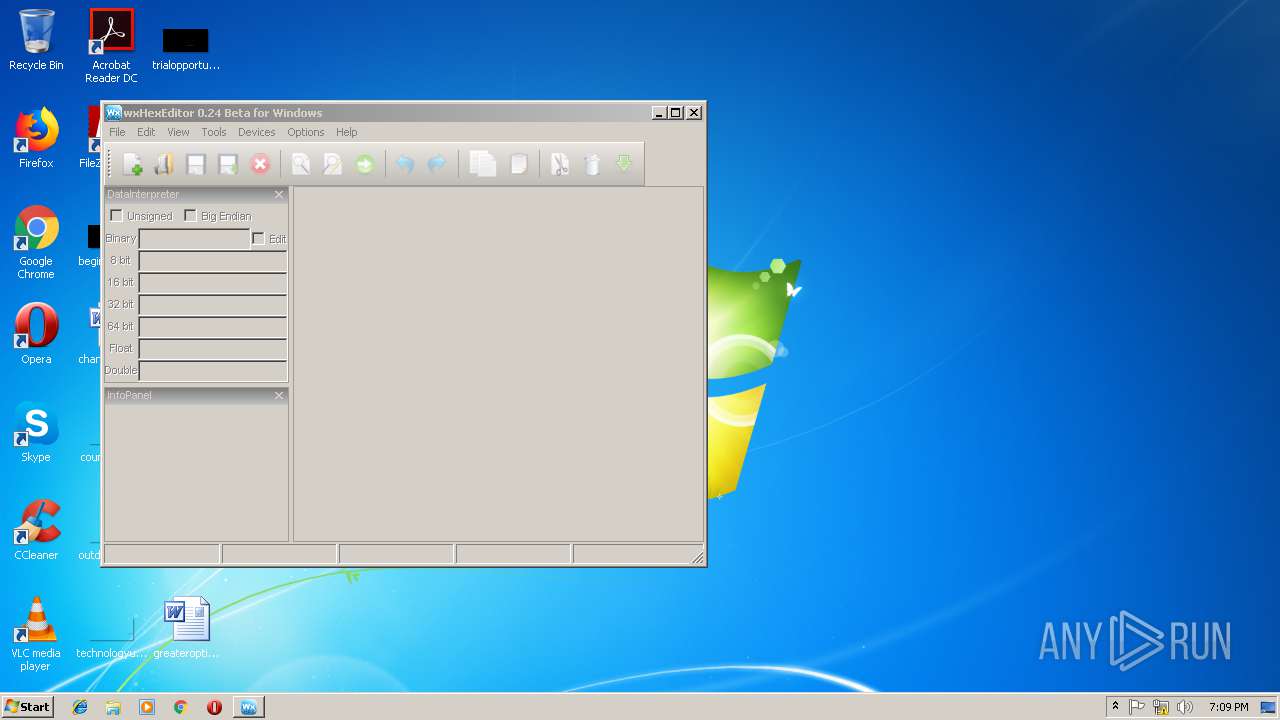Click the Opera taskbar icon
1280x720 pixels.
(x=214, y=707)
